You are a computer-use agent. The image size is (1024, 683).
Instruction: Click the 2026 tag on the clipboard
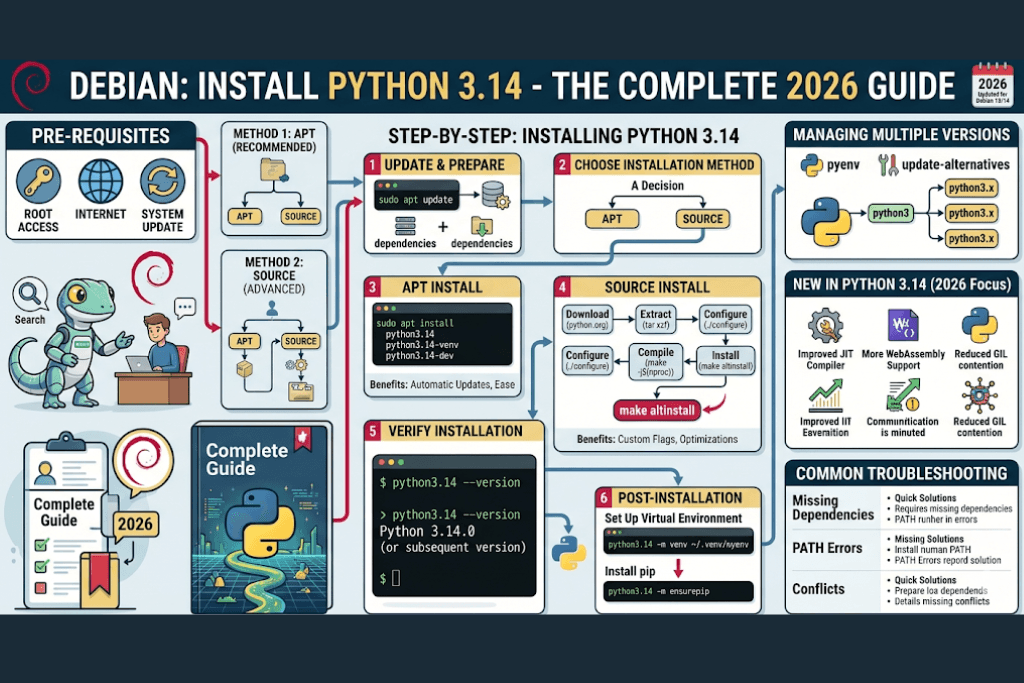135,524
